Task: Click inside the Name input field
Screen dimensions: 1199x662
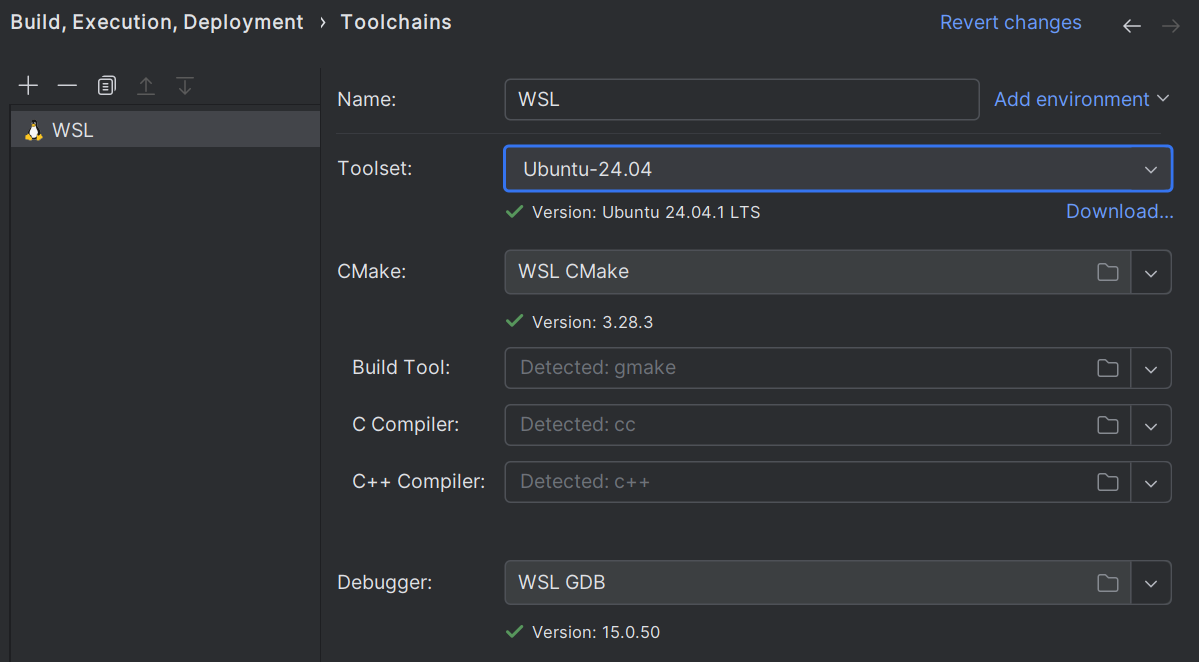Action: pyautogui.click(x=741, y=99)
